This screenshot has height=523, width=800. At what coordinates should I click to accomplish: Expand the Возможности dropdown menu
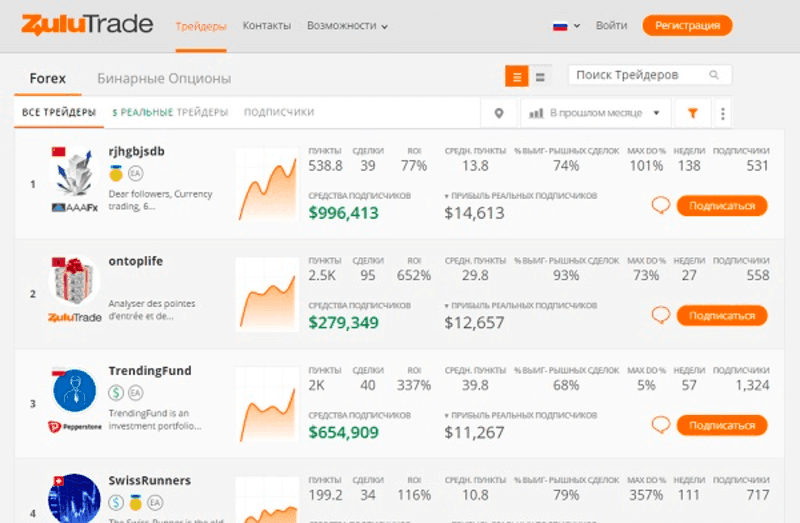347,26
